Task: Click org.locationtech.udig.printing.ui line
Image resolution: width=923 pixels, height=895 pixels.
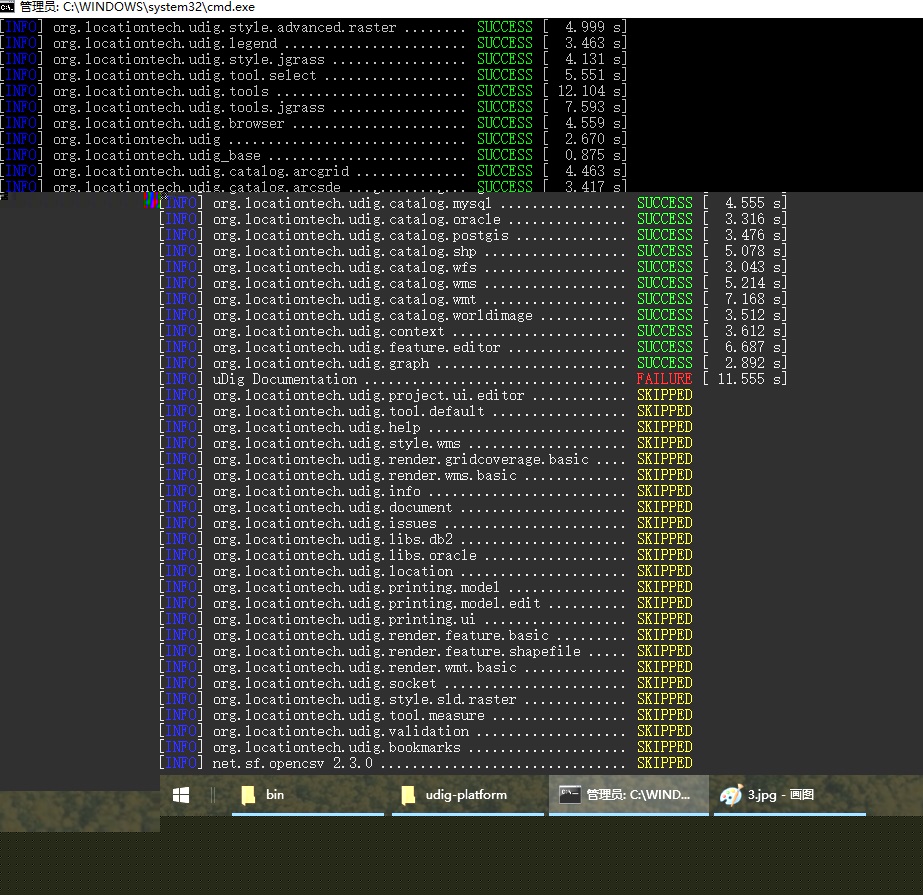Action: coord(426,618)
